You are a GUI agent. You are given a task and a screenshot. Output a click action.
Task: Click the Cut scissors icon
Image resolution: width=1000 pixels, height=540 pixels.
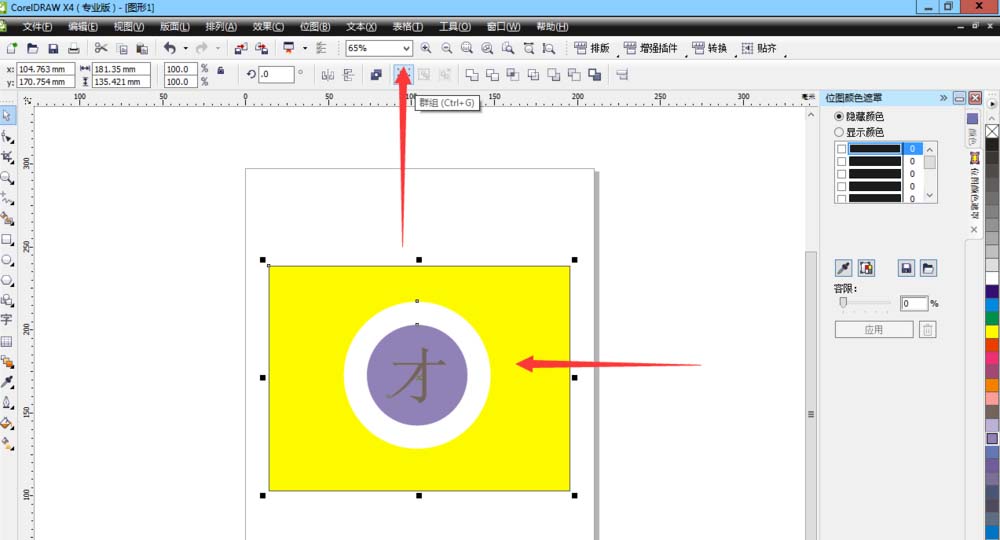click(101, 48)
